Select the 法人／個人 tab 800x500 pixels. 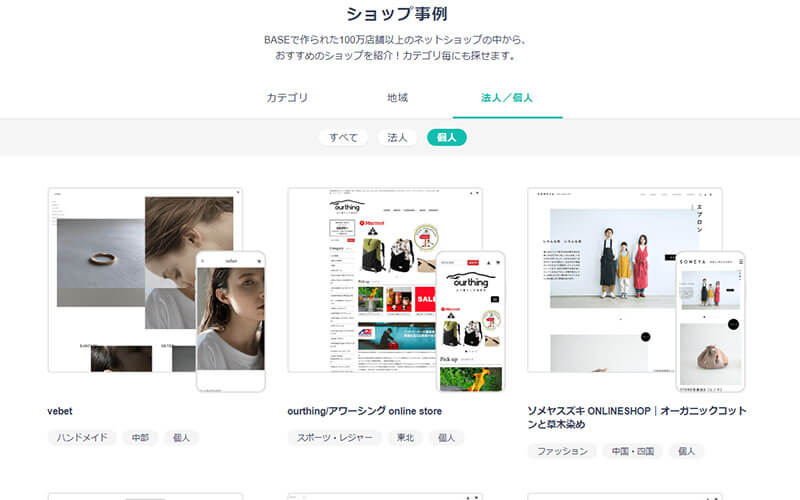click(507, 98)
